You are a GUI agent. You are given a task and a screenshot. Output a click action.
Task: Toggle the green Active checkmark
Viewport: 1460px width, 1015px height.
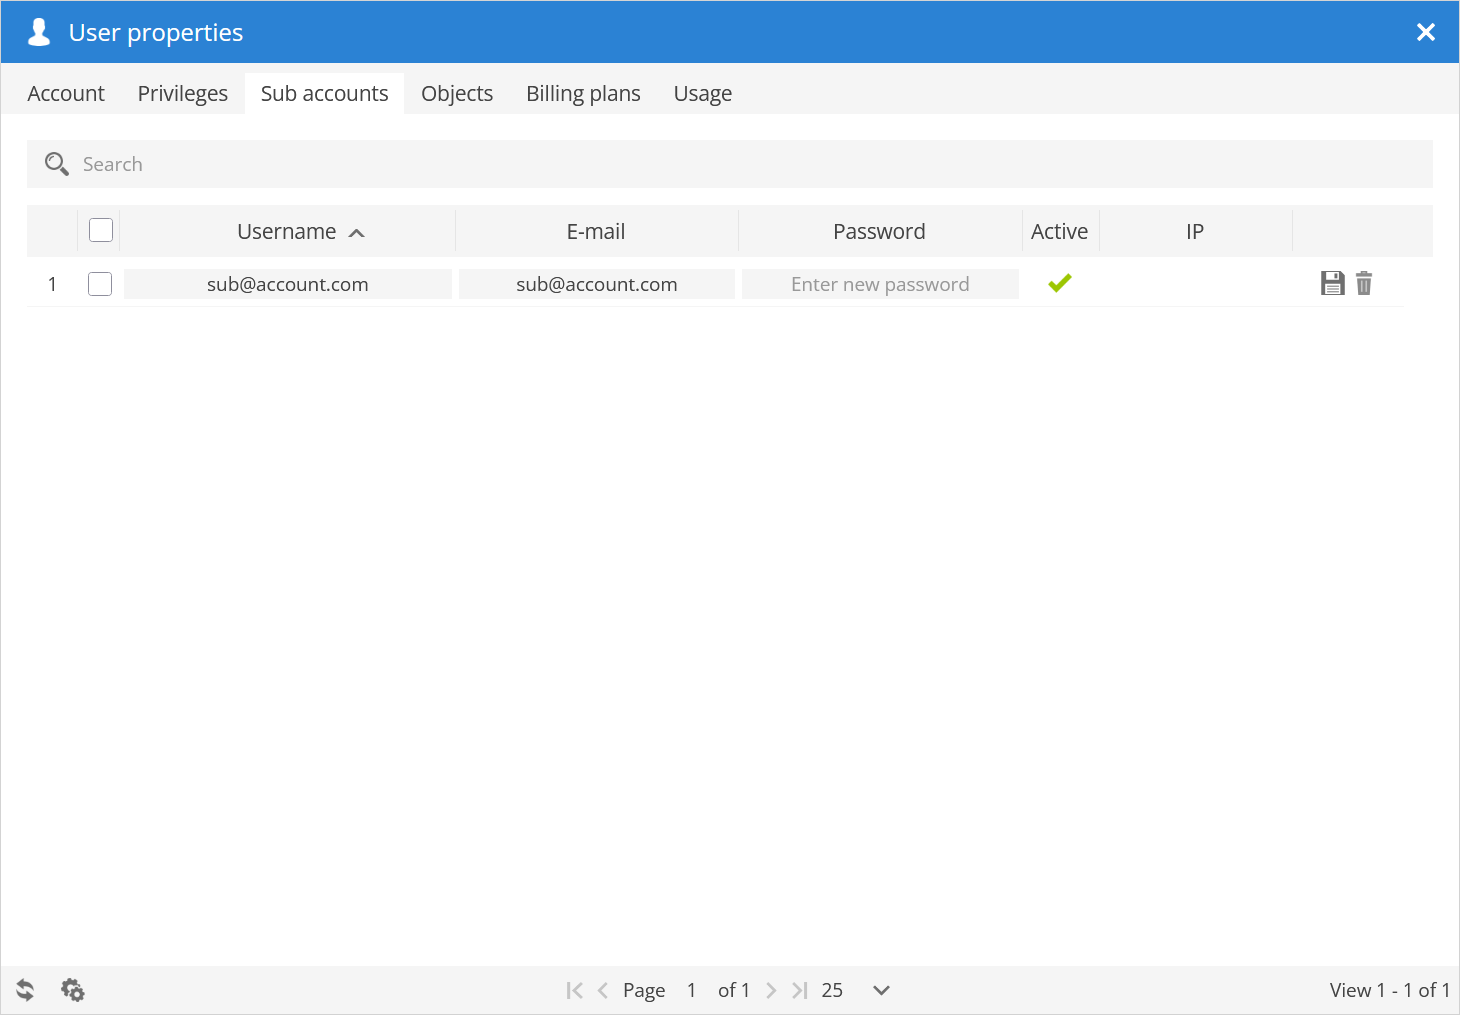point(1060,283)
